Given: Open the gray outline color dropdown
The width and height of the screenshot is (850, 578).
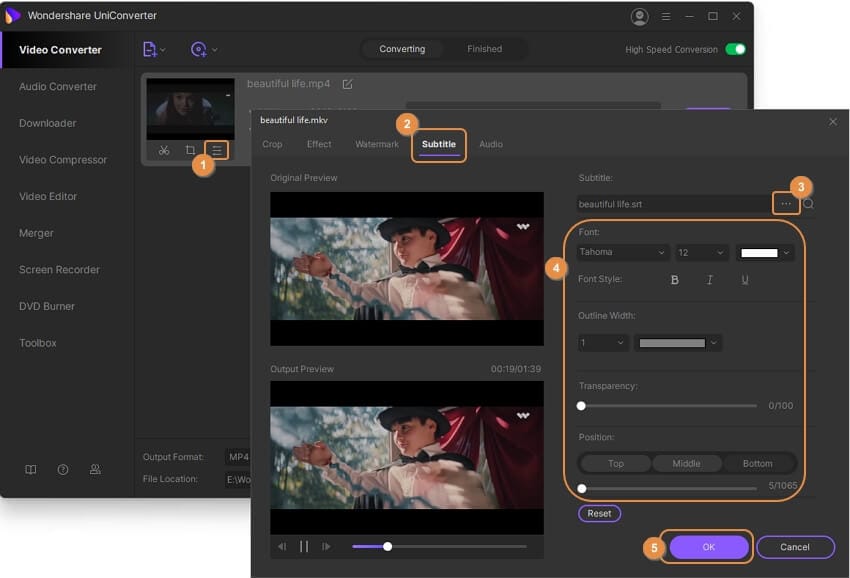Looking at the screenshot, I should 678,343.
